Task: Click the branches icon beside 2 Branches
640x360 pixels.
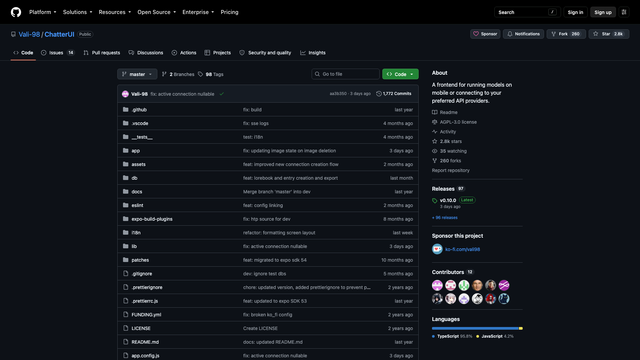Action: click(x=164, y=74)
